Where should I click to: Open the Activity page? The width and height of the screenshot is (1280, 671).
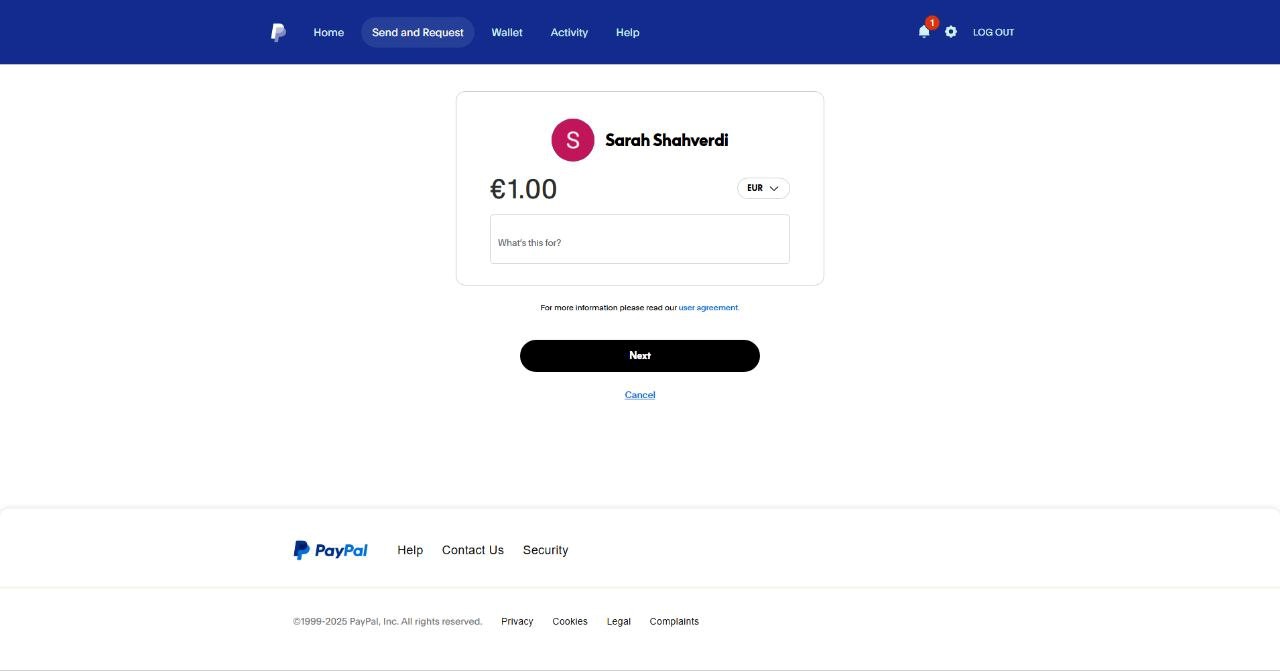[x=569, y=32]
